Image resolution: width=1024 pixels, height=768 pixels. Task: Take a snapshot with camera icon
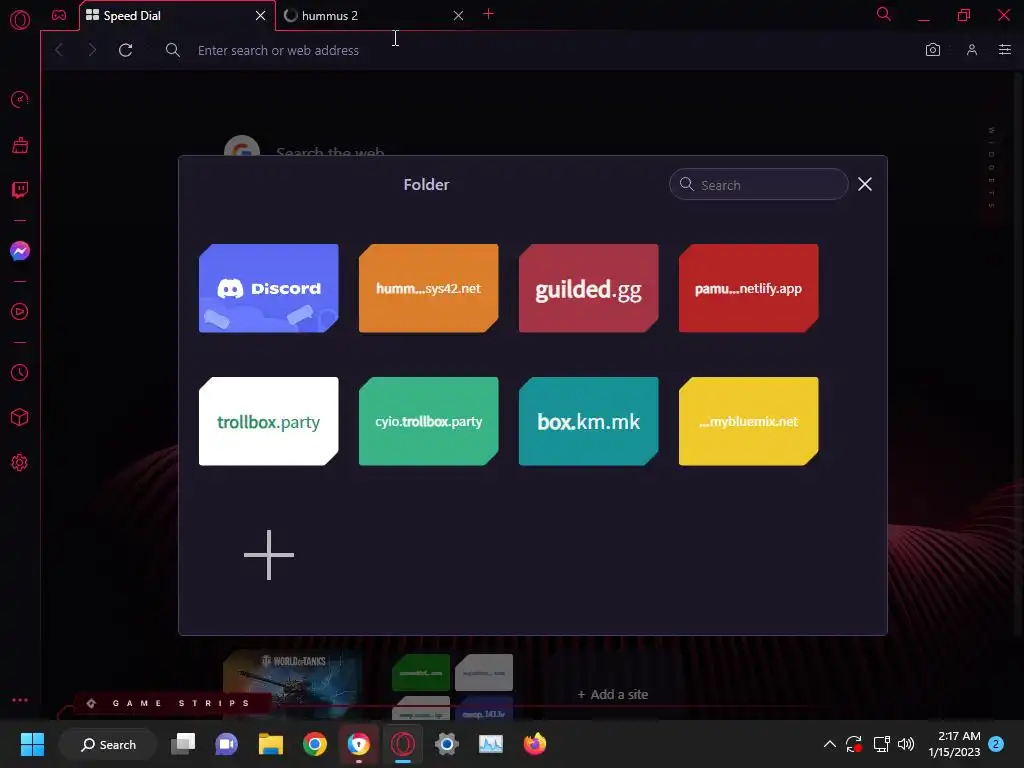click(x=933, y=50)
